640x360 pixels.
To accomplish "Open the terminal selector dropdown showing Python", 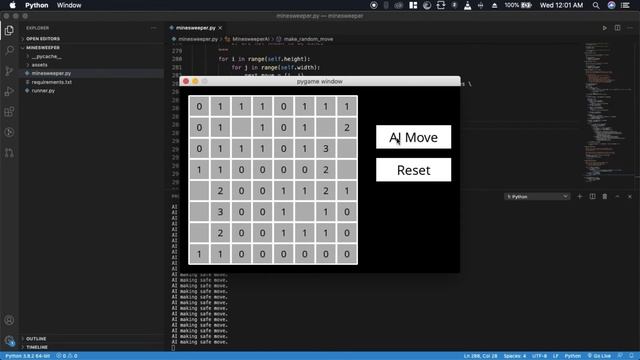I will click(x=537, y=196).
